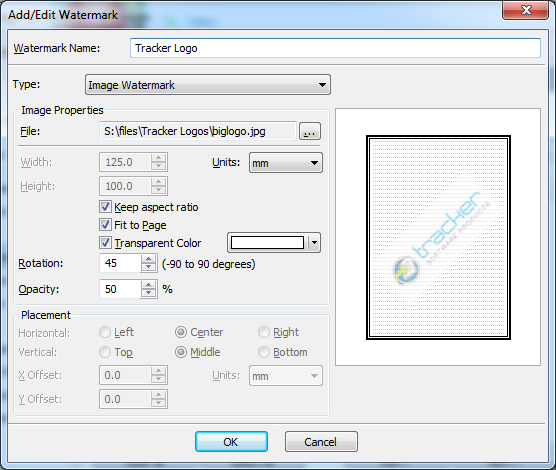Screen dimensions: 556x470
Task: Click the Cancel button
Action: coord(321,442)
